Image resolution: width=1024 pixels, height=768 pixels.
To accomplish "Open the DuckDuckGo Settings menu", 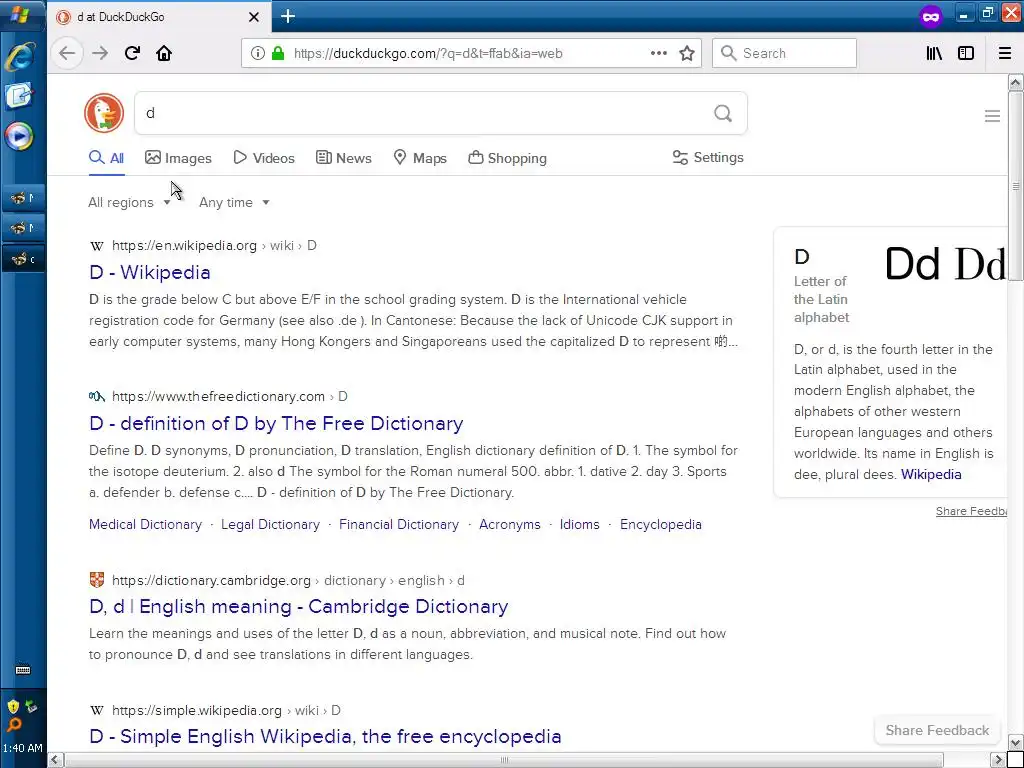I will pos(708,157).
